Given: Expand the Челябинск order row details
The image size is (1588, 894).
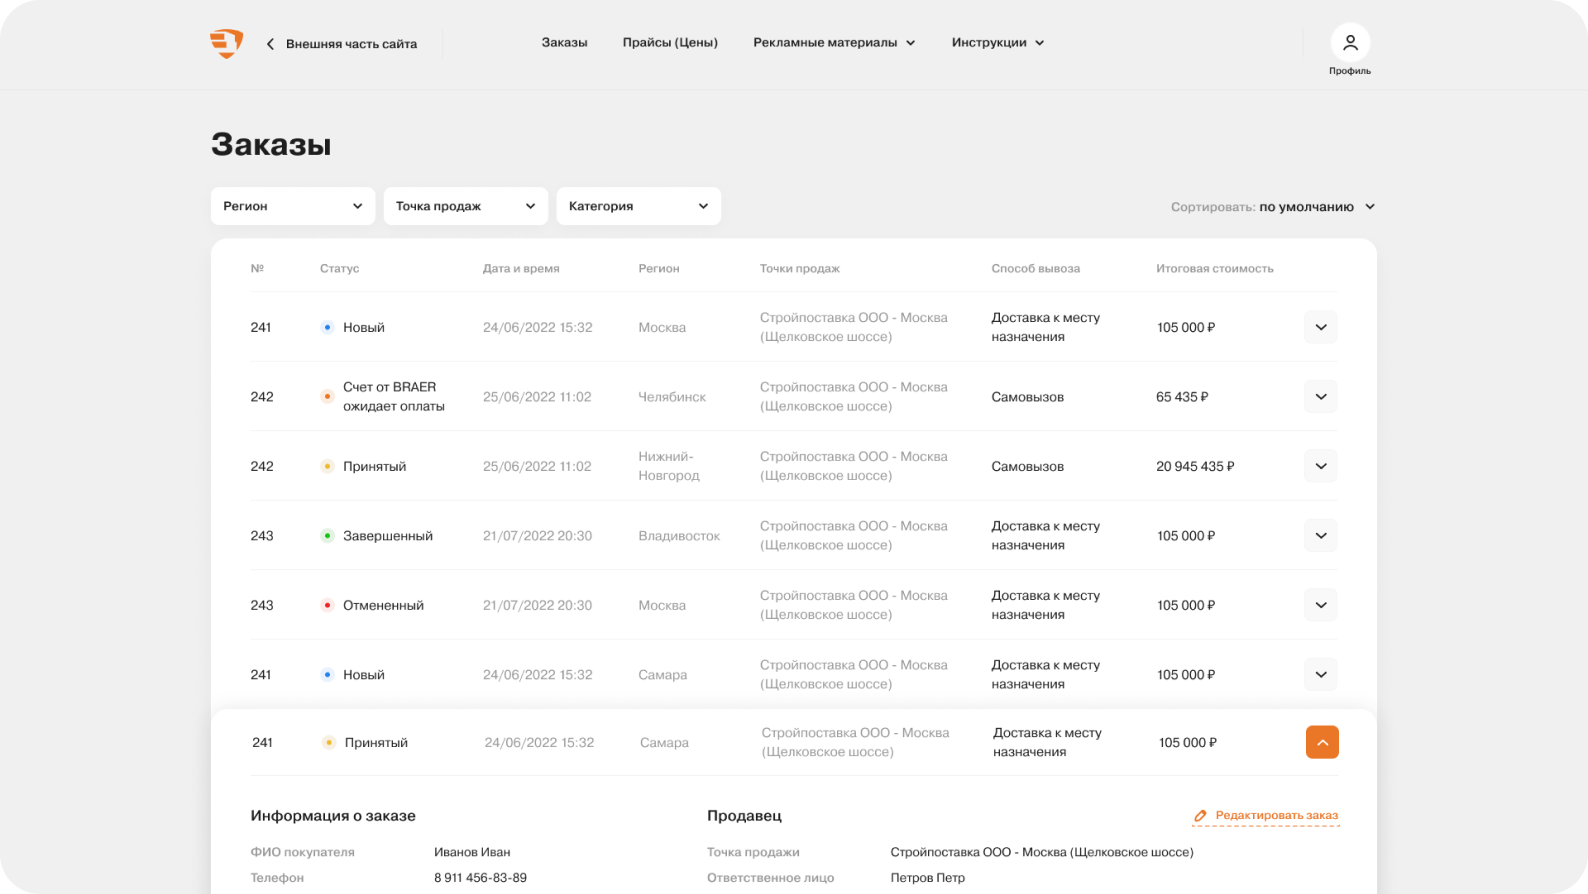Looking at the screenshot, I should point(1320,397).
